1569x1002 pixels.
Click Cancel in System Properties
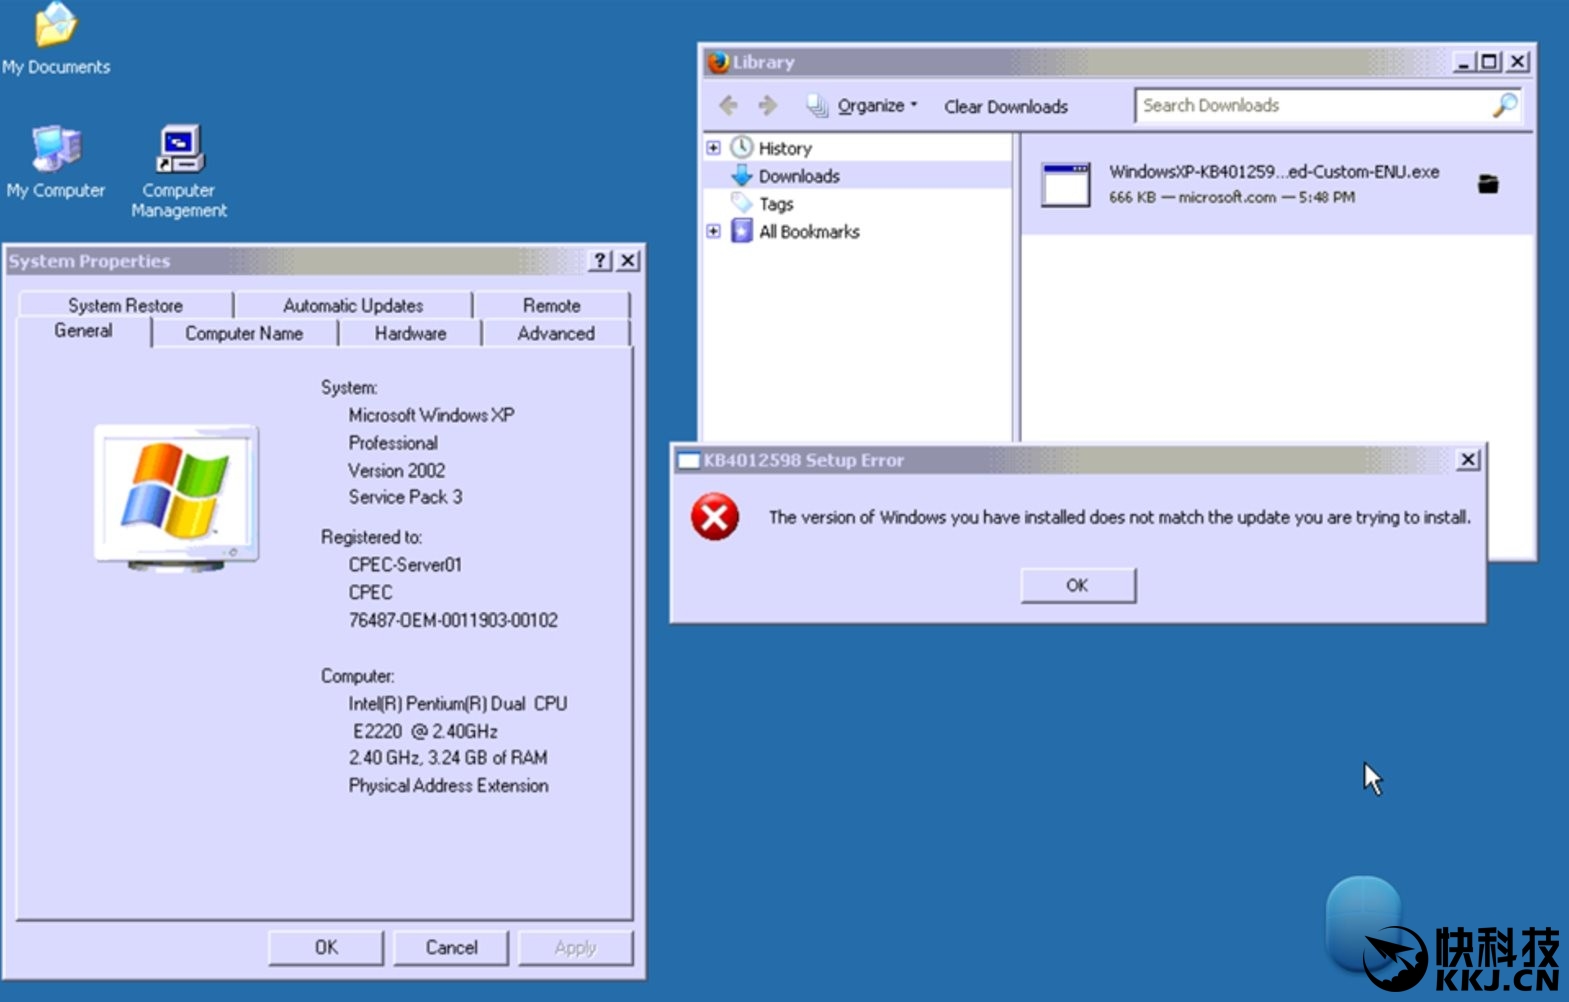point(451,947)
